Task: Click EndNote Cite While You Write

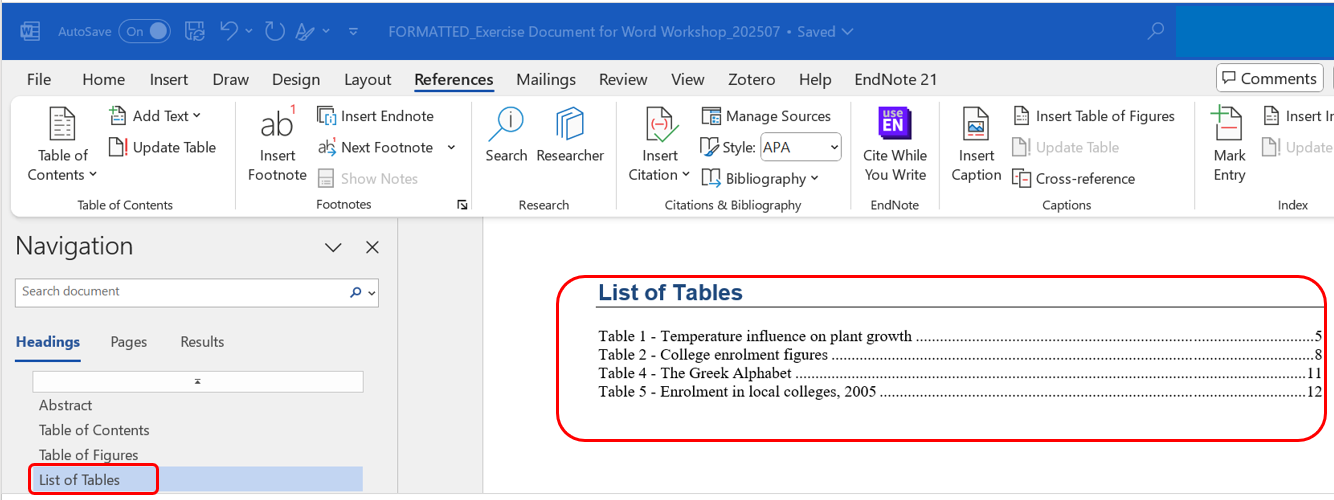Action: coord(894,125)
